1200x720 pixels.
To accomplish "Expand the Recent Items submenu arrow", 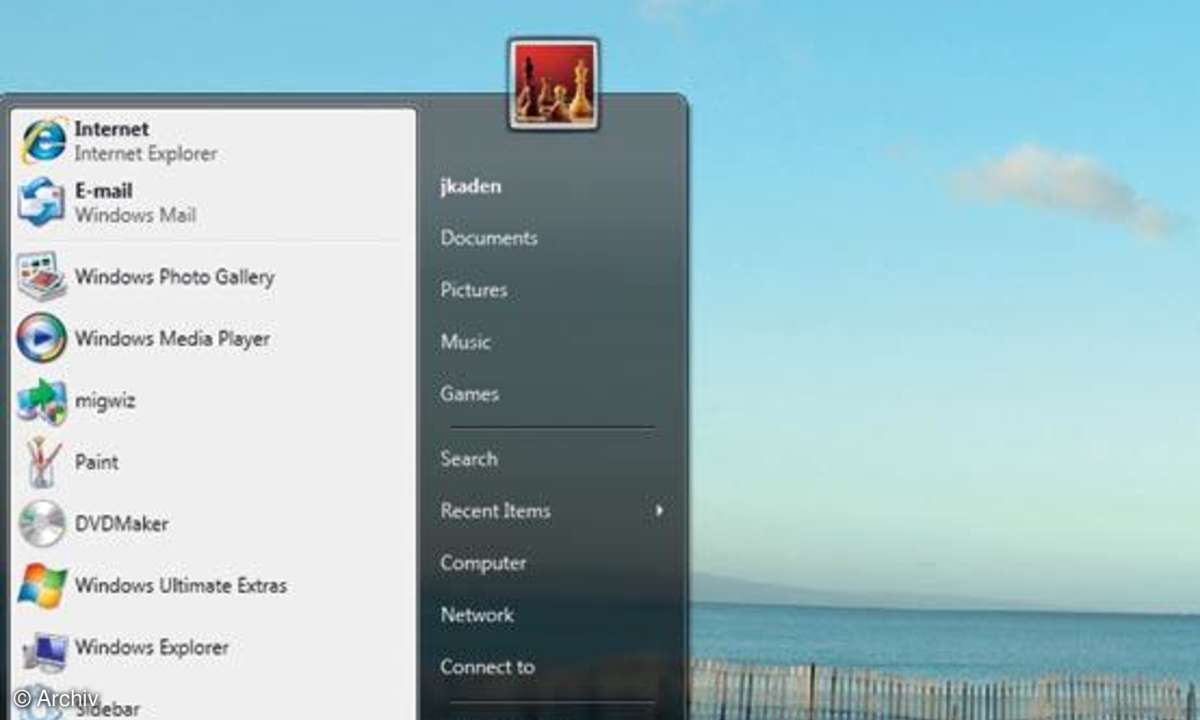I will [659, 511].
